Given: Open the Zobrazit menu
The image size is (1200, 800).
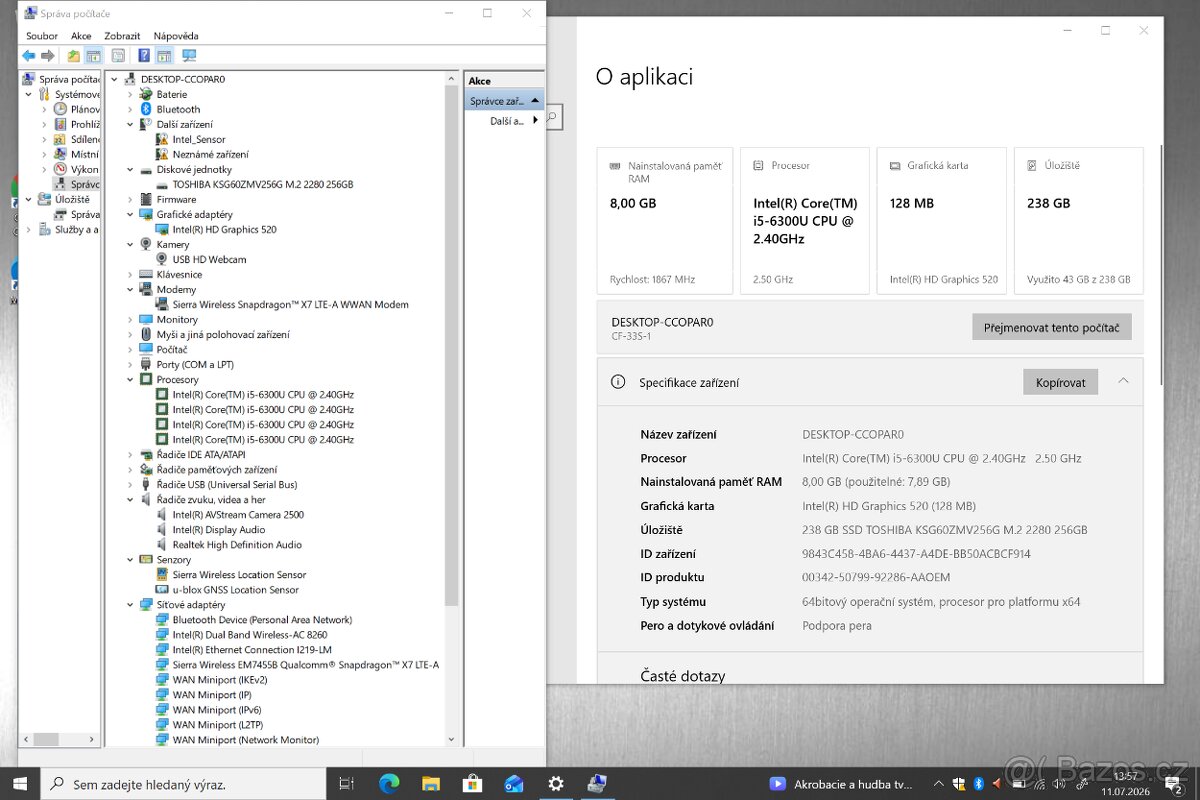Looking at the screenshot, I should (x=122, y=36).
